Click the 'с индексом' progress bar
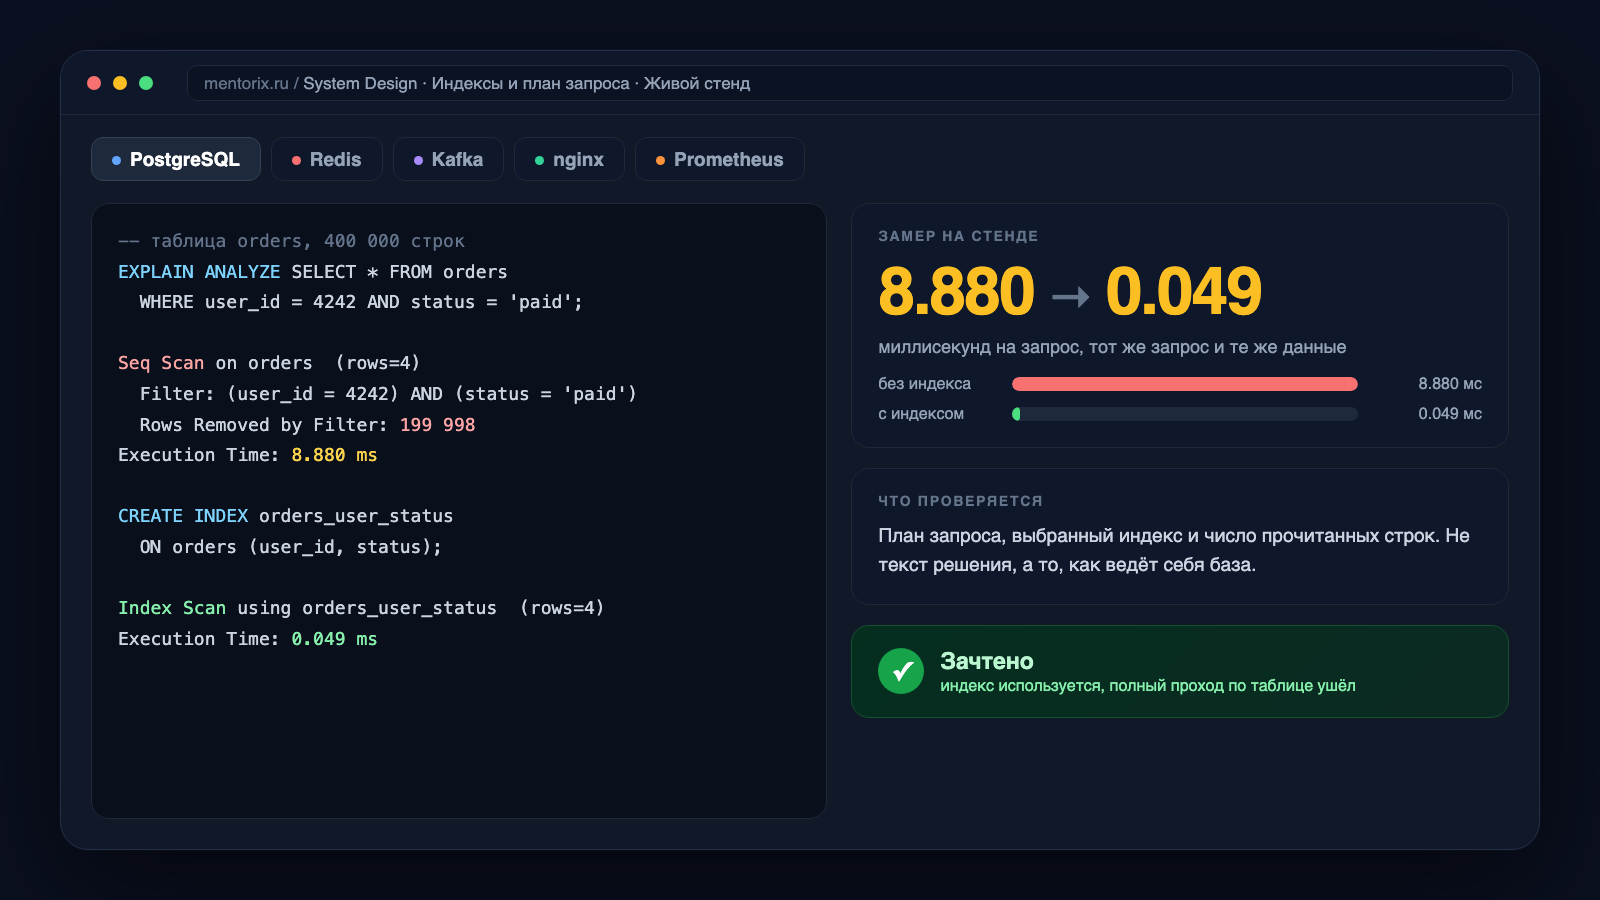1600x900 pixels. point(1185,414)
